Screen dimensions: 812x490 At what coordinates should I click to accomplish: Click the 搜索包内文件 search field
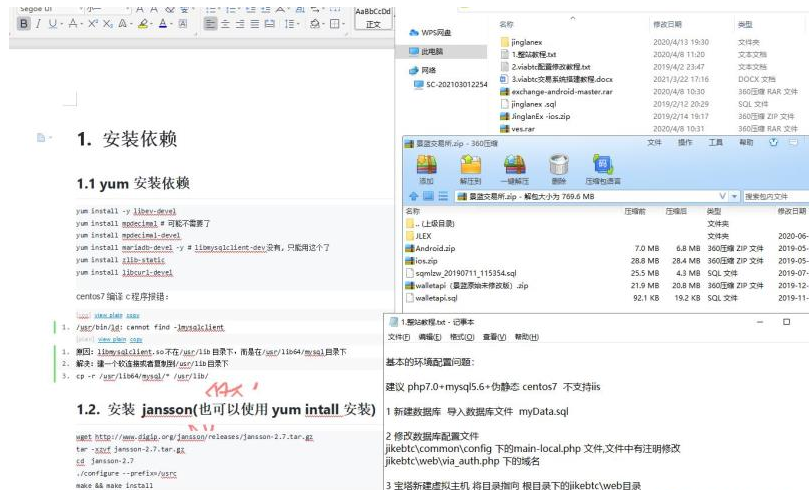(773, 197)
